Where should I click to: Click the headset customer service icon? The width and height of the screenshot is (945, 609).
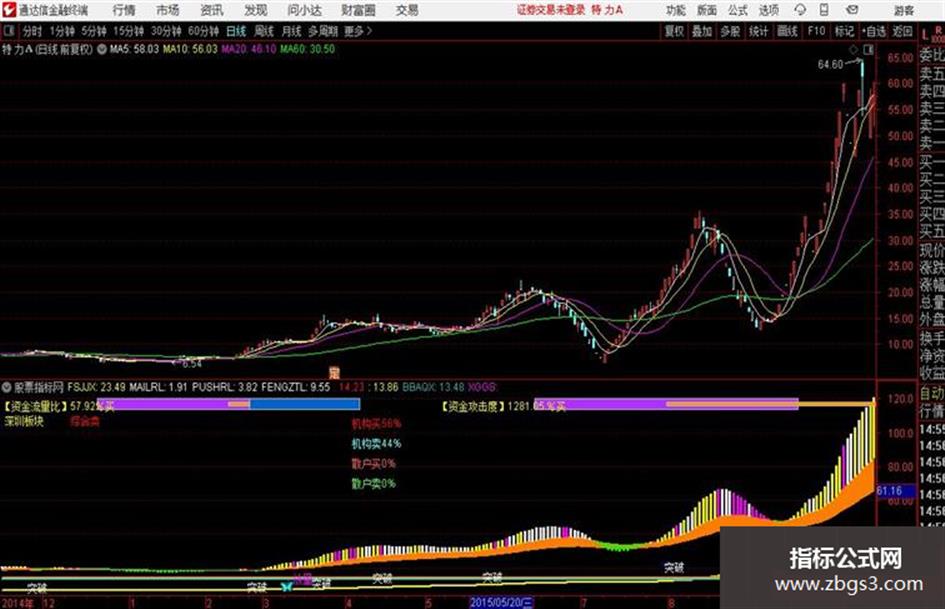(x=800, y=10)
